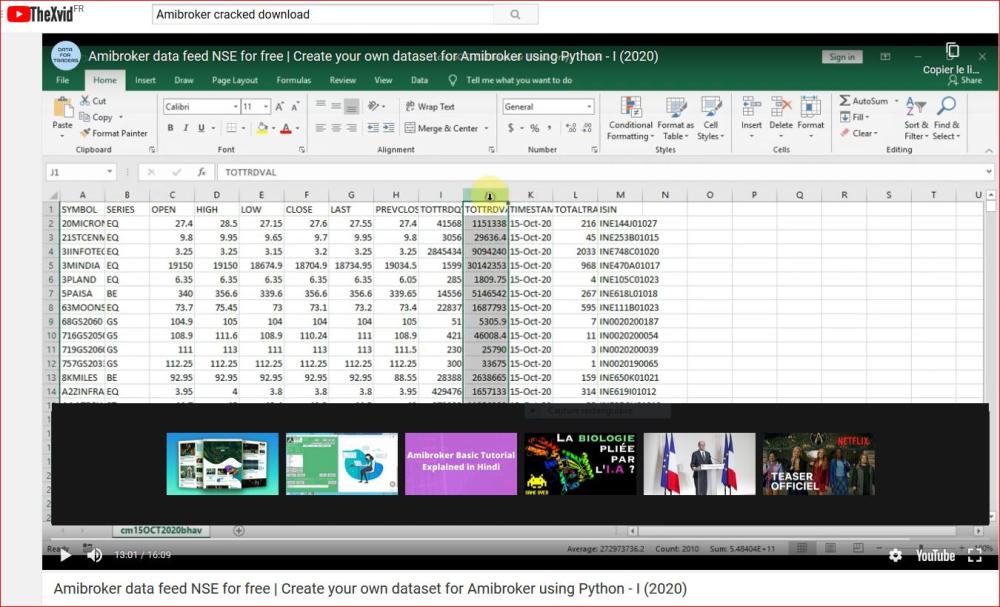Image resolution: width=1000 pixels, height=607 pixels.
Task: Click the Find & Select icon
Action: click(946, 106)
